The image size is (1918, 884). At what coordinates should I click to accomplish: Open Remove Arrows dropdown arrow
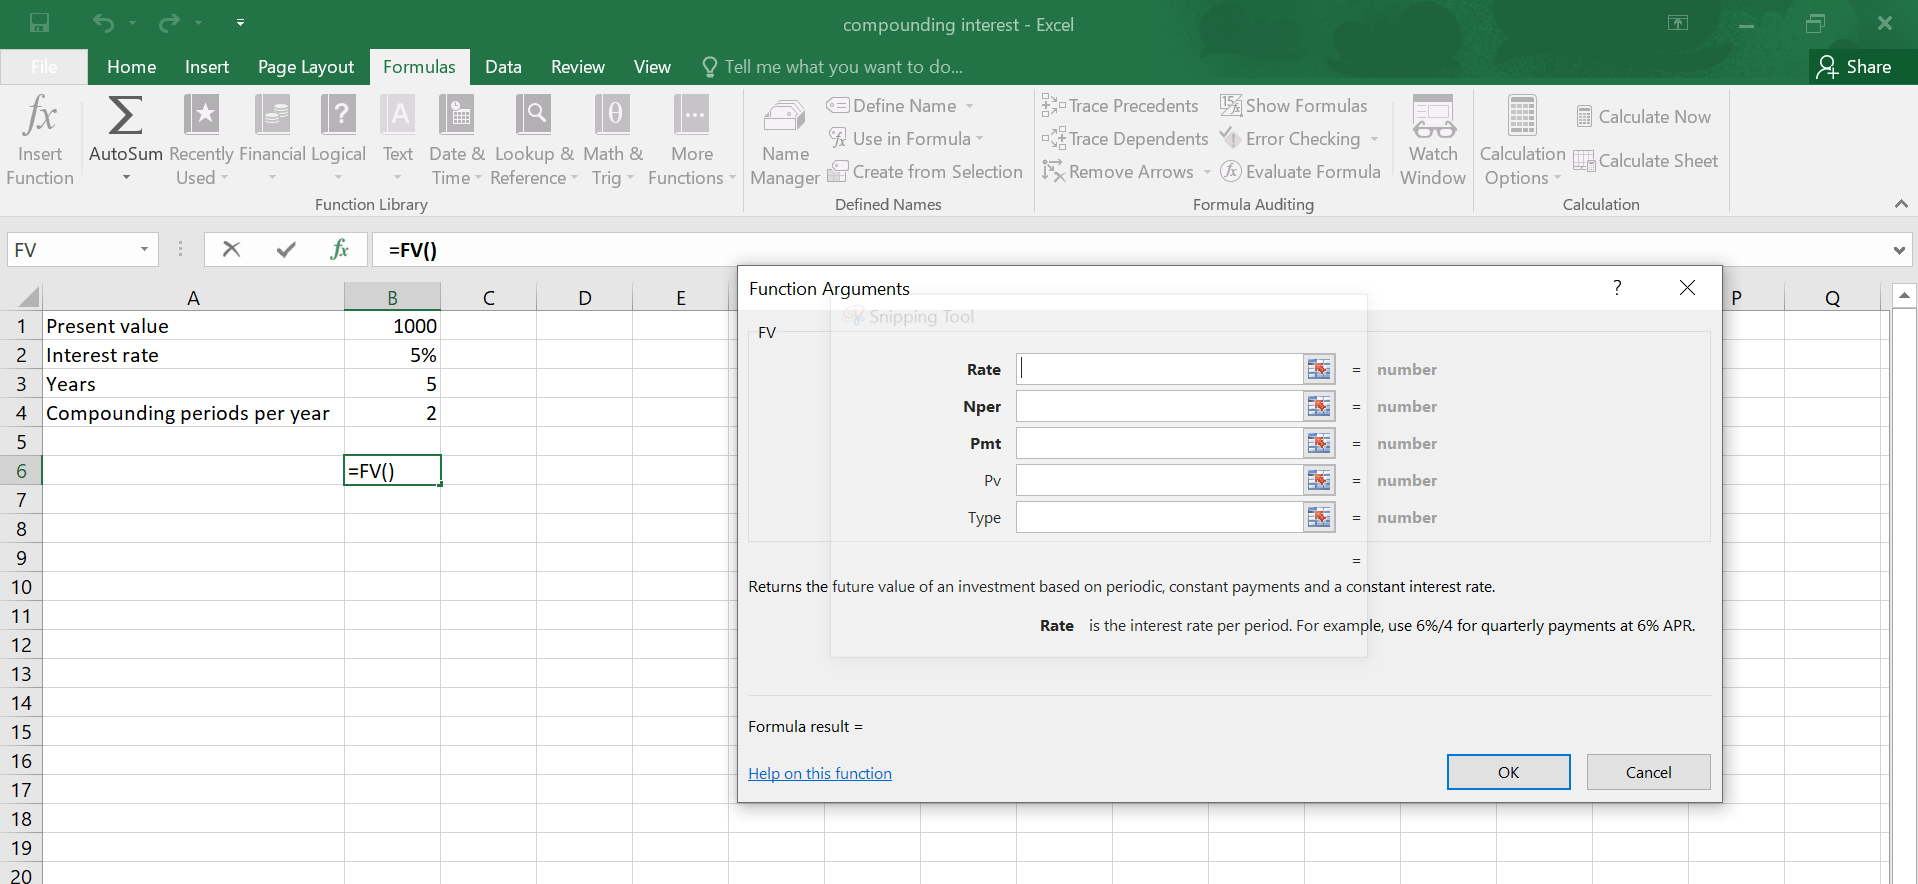point(1207,172)
